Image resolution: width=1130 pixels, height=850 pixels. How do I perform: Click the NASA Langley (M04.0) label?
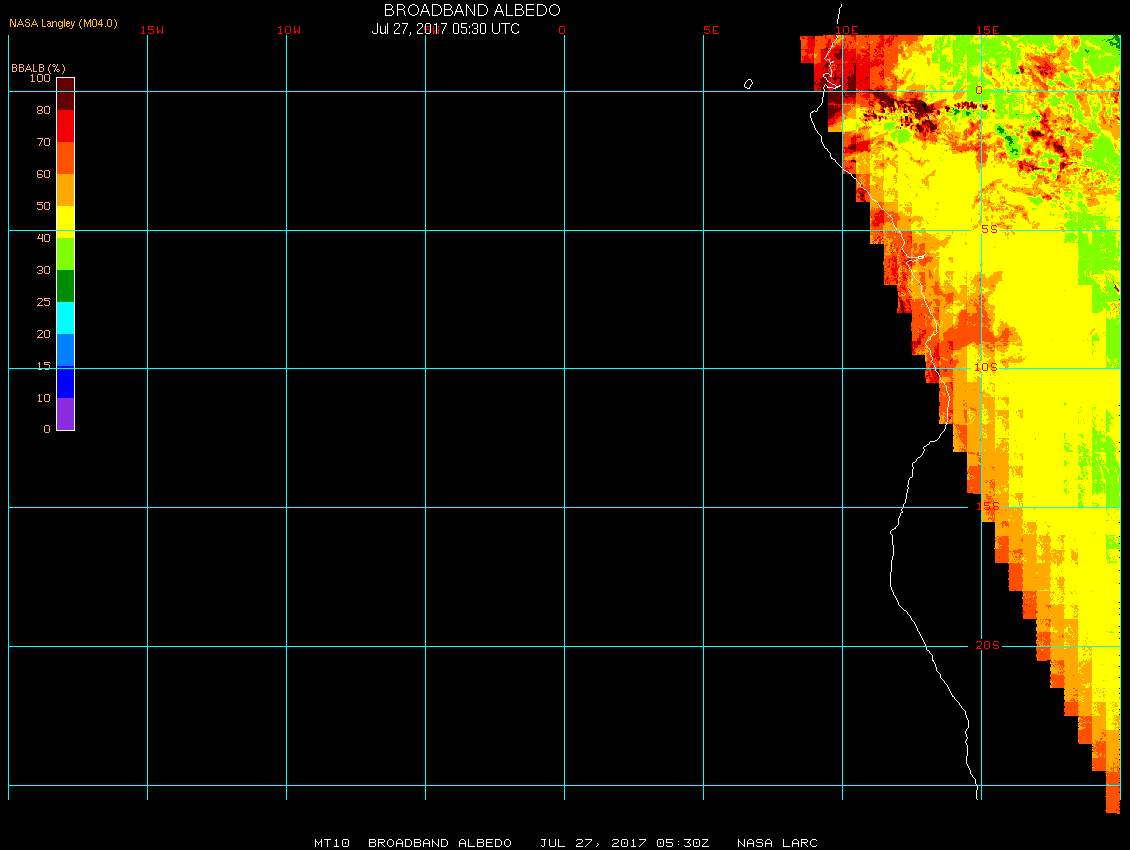tap(63, 23)
